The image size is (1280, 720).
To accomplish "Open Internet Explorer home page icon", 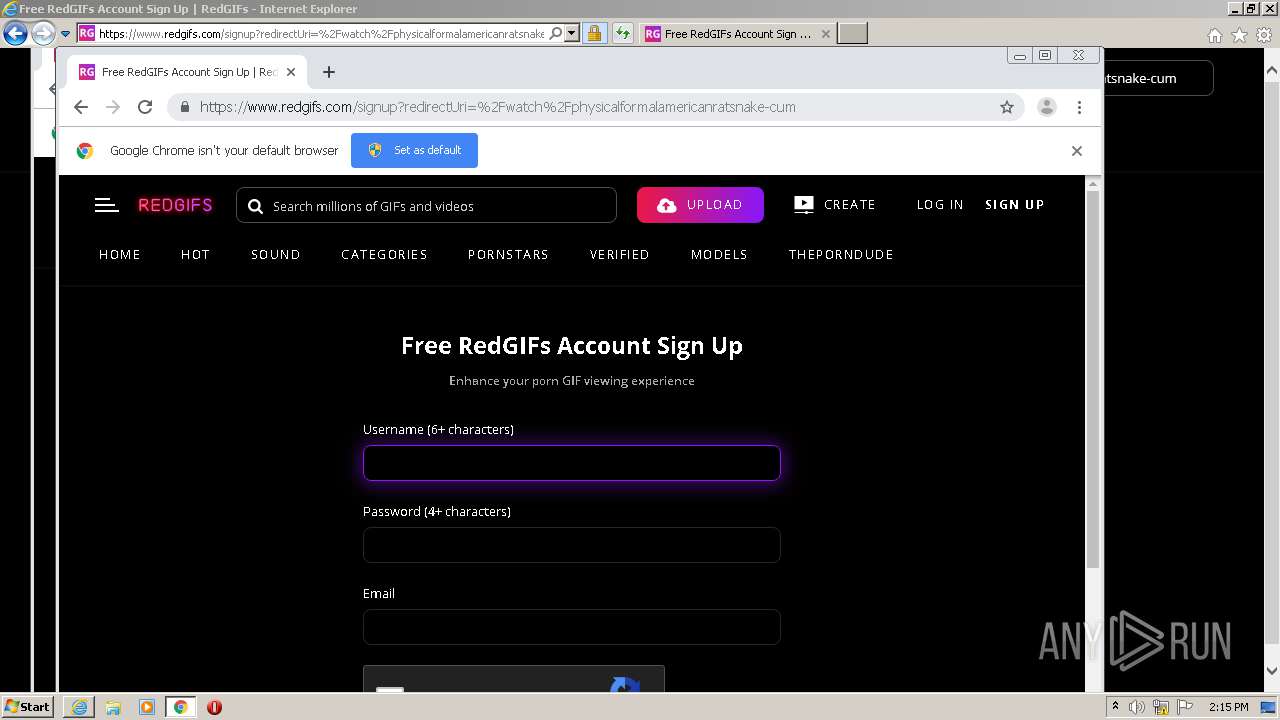I will click(1215, 35).
